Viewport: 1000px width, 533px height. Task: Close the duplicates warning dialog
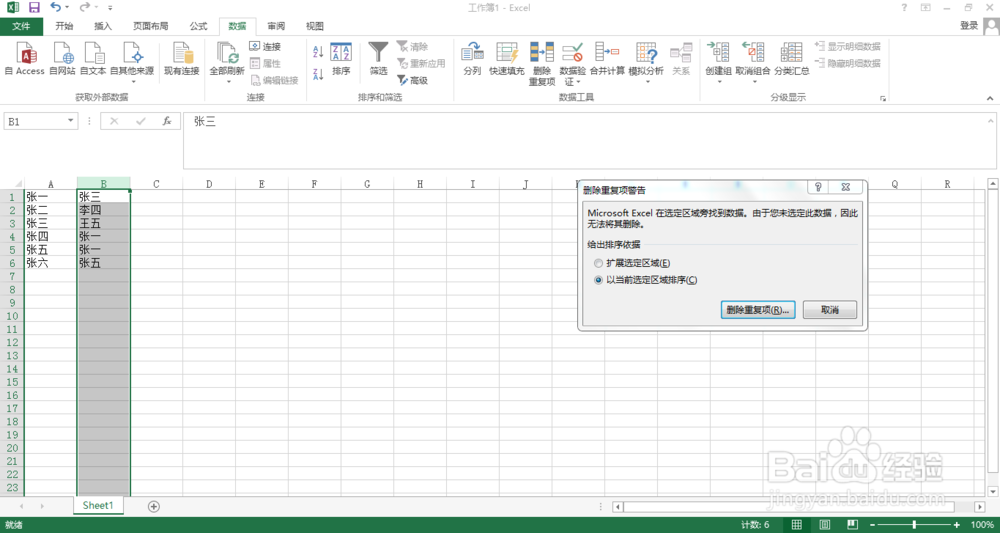[846, 187]
